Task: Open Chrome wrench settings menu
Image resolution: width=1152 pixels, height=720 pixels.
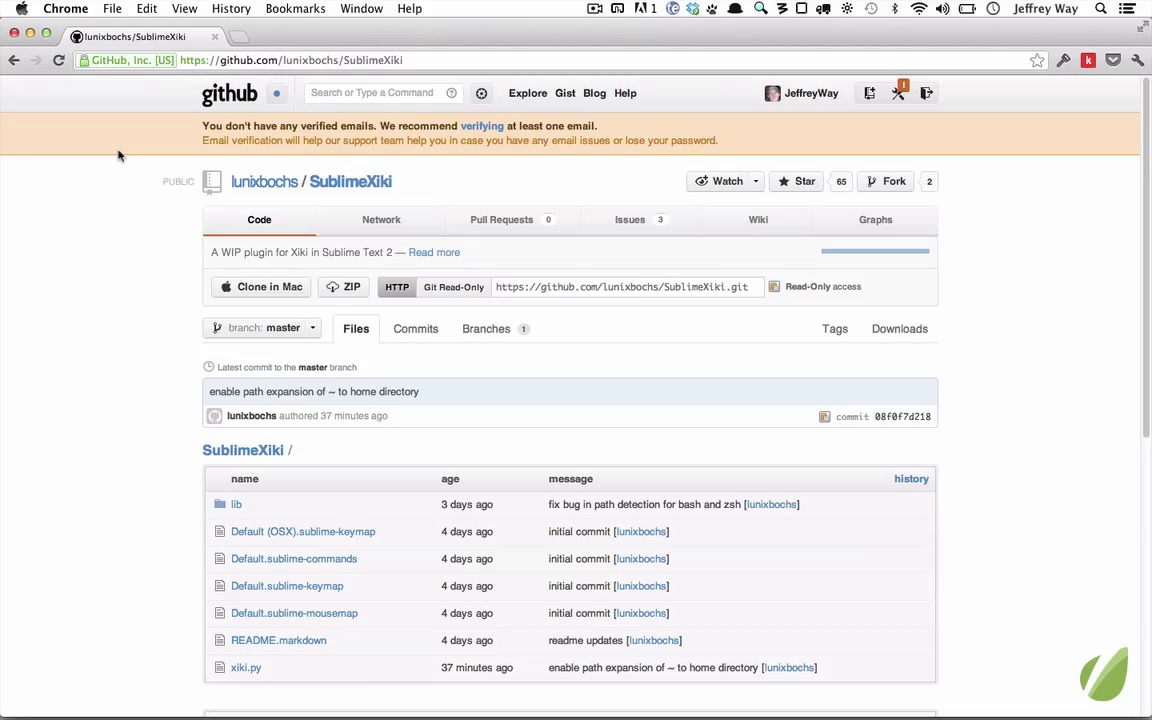Action: [1137, 60]
